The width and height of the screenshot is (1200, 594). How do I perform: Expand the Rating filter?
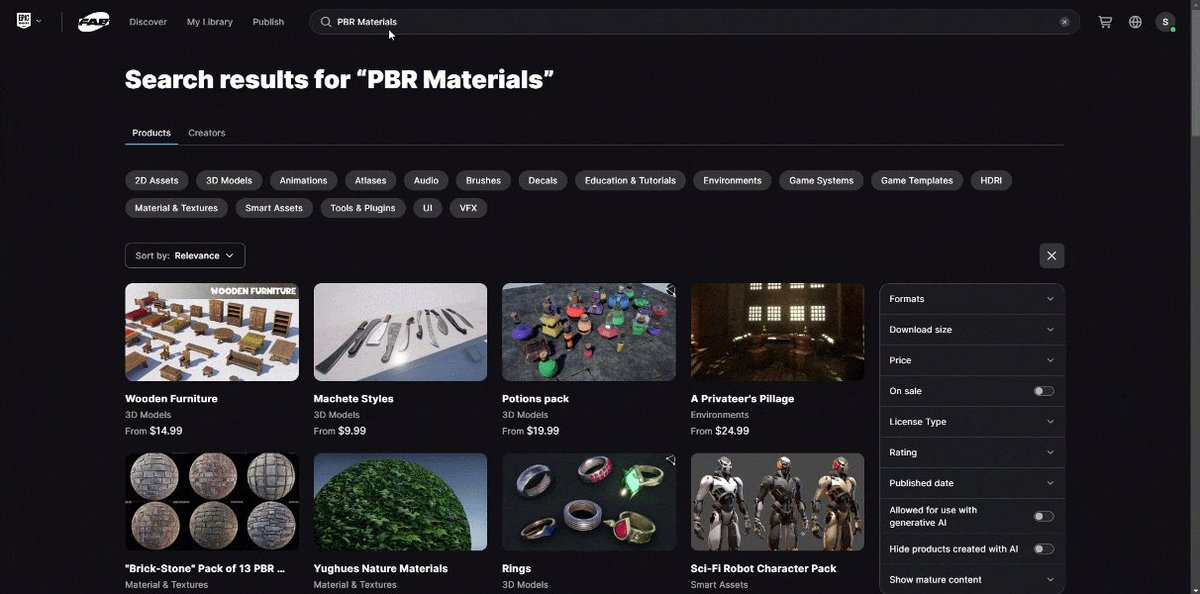(972, 452)
